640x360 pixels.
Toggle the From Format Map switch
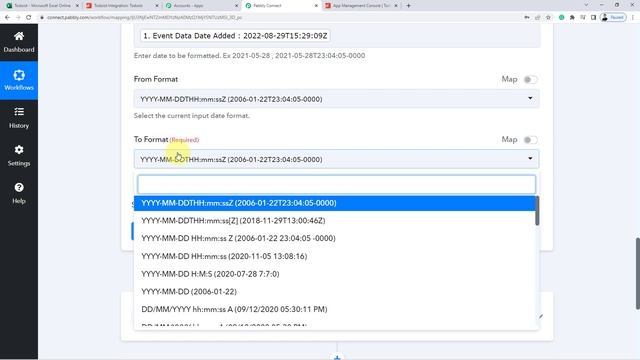click(x=531, y=80)
